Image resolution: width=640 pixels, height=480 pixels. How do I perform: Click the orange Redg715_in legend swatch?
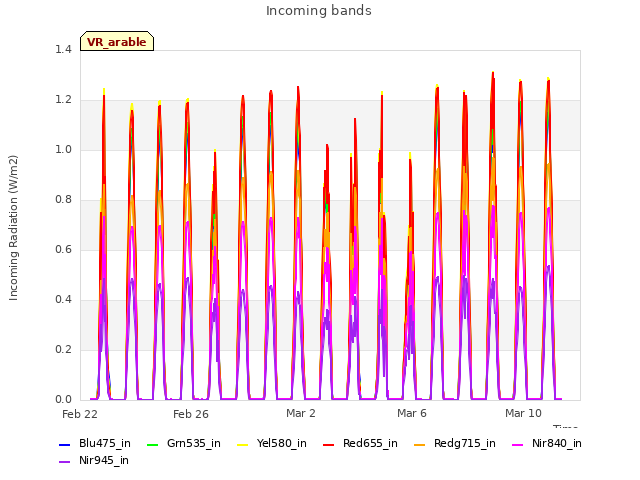coord(420,444)
